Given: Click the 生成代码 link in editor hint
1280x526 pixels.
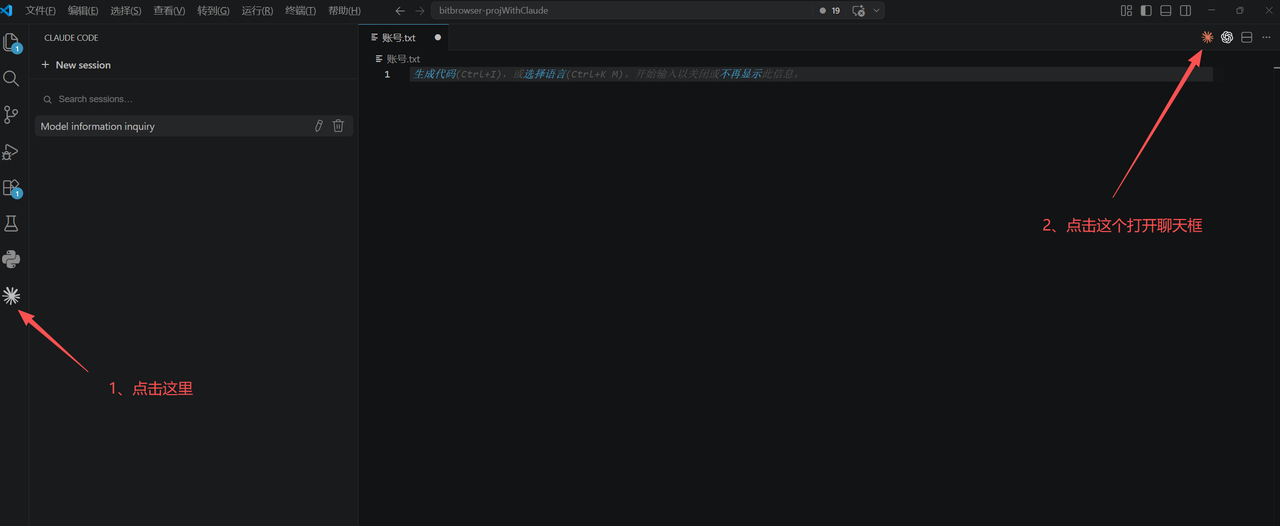Looking at the screenshot, I should 435,75.
